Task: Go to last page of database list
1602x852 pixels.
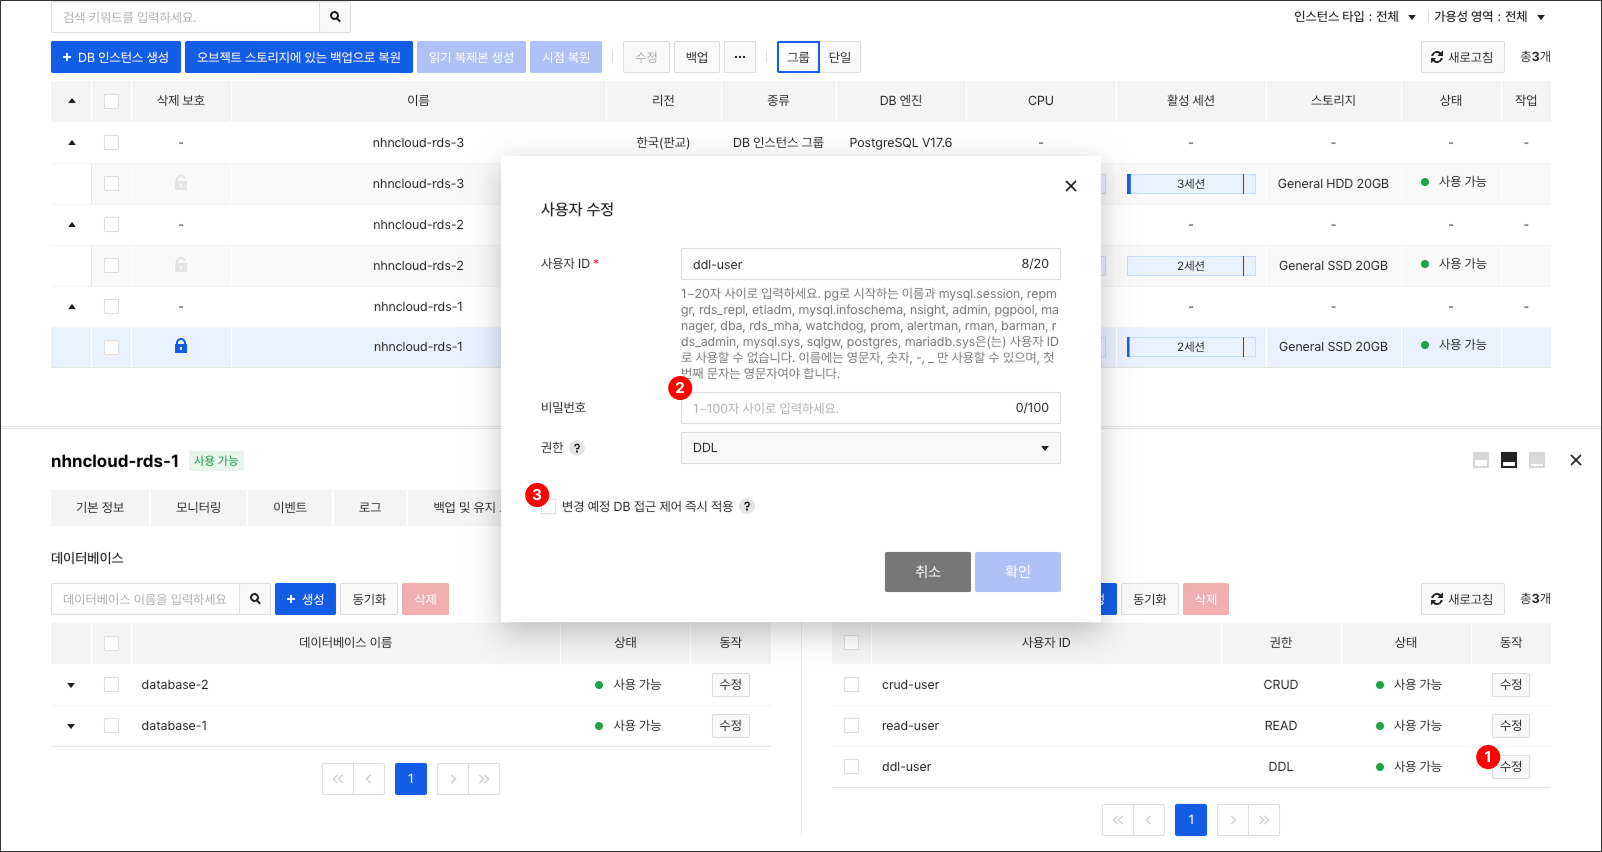Action: coord(484,779)
